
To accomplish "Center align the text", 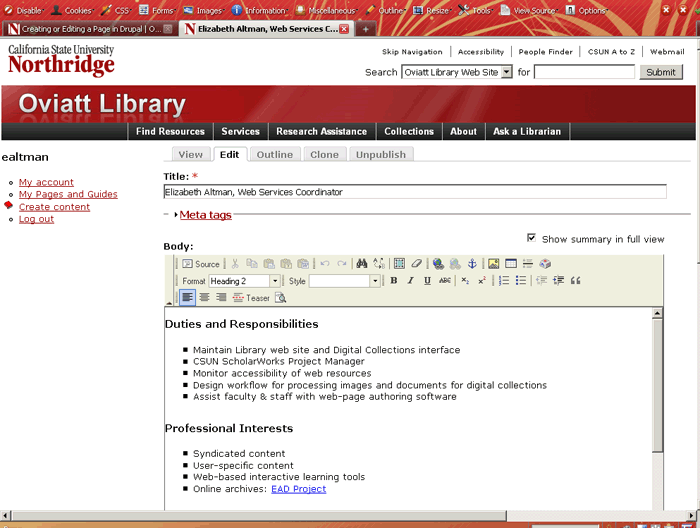I will coord(204,298).
